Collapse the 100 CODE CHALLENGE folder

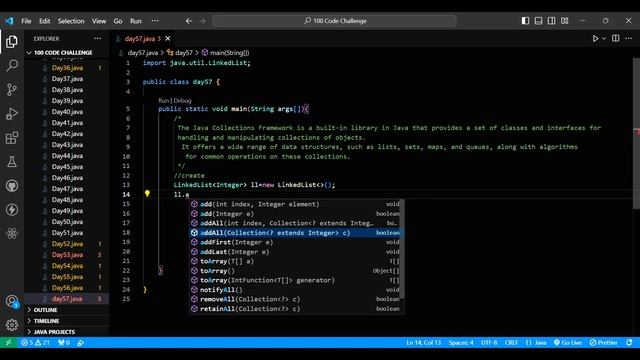coord(63,53)
